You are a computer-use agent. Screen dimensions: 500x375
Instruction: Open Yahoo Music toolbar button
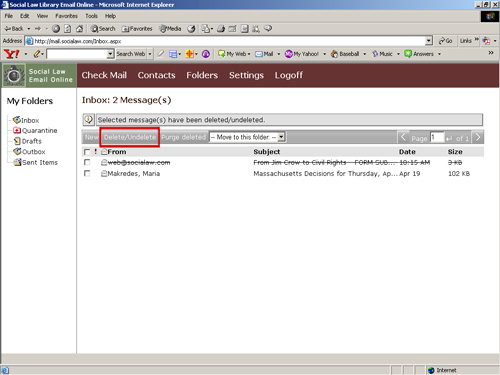pos(382,54)
